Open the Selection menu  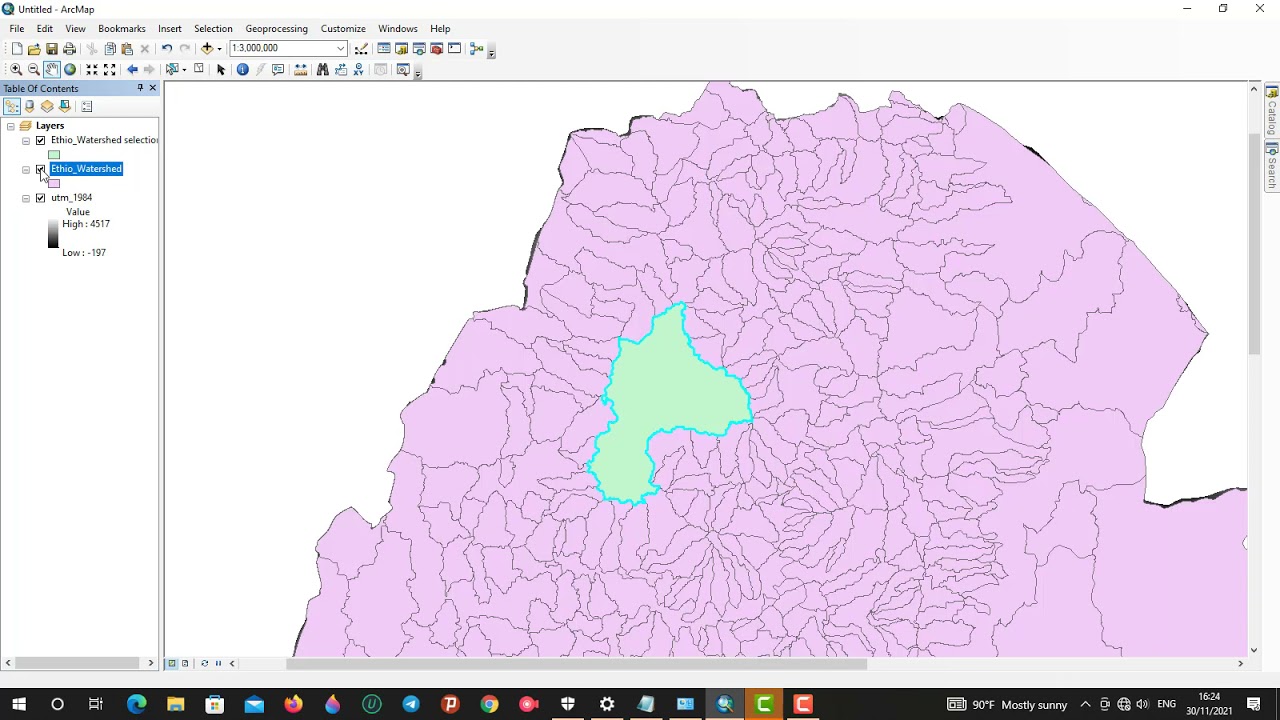[x=213, y=28]
